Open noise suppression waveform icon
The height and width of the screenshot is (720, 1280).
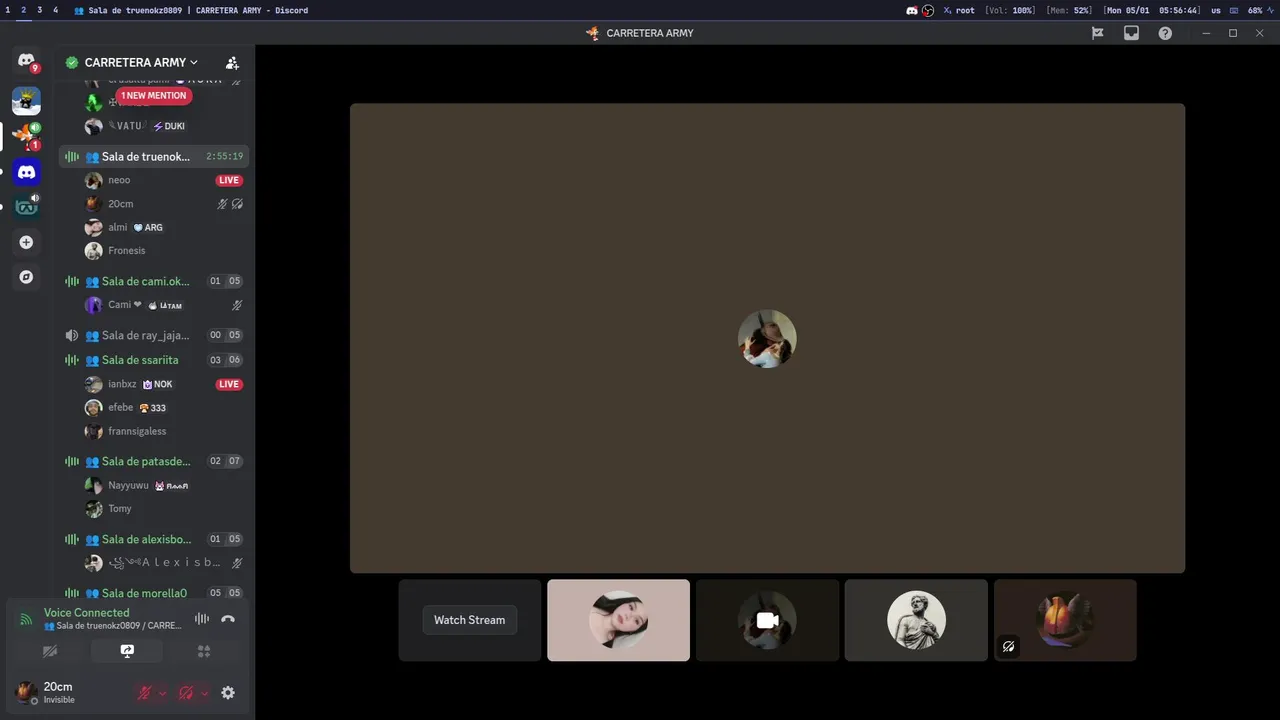point(201,619)
